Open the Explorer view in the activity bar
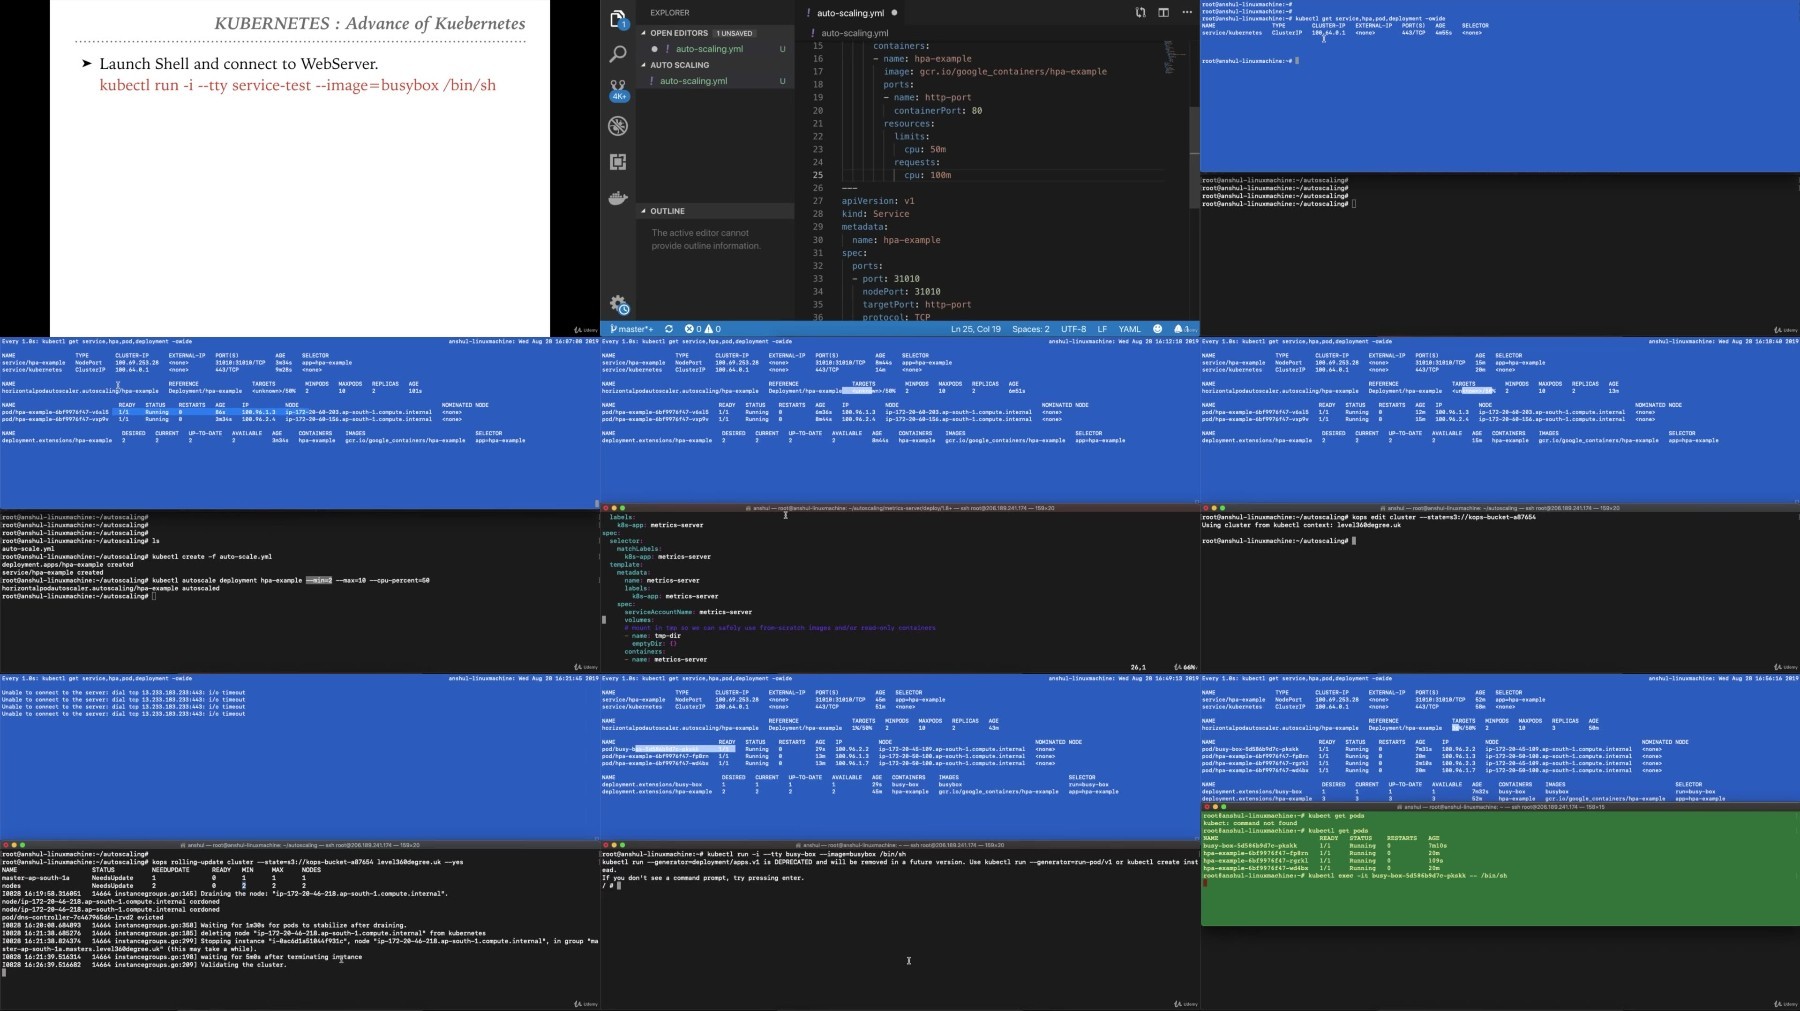Viewport: 1800px width, 1011px height. click(x=618, y=19)
